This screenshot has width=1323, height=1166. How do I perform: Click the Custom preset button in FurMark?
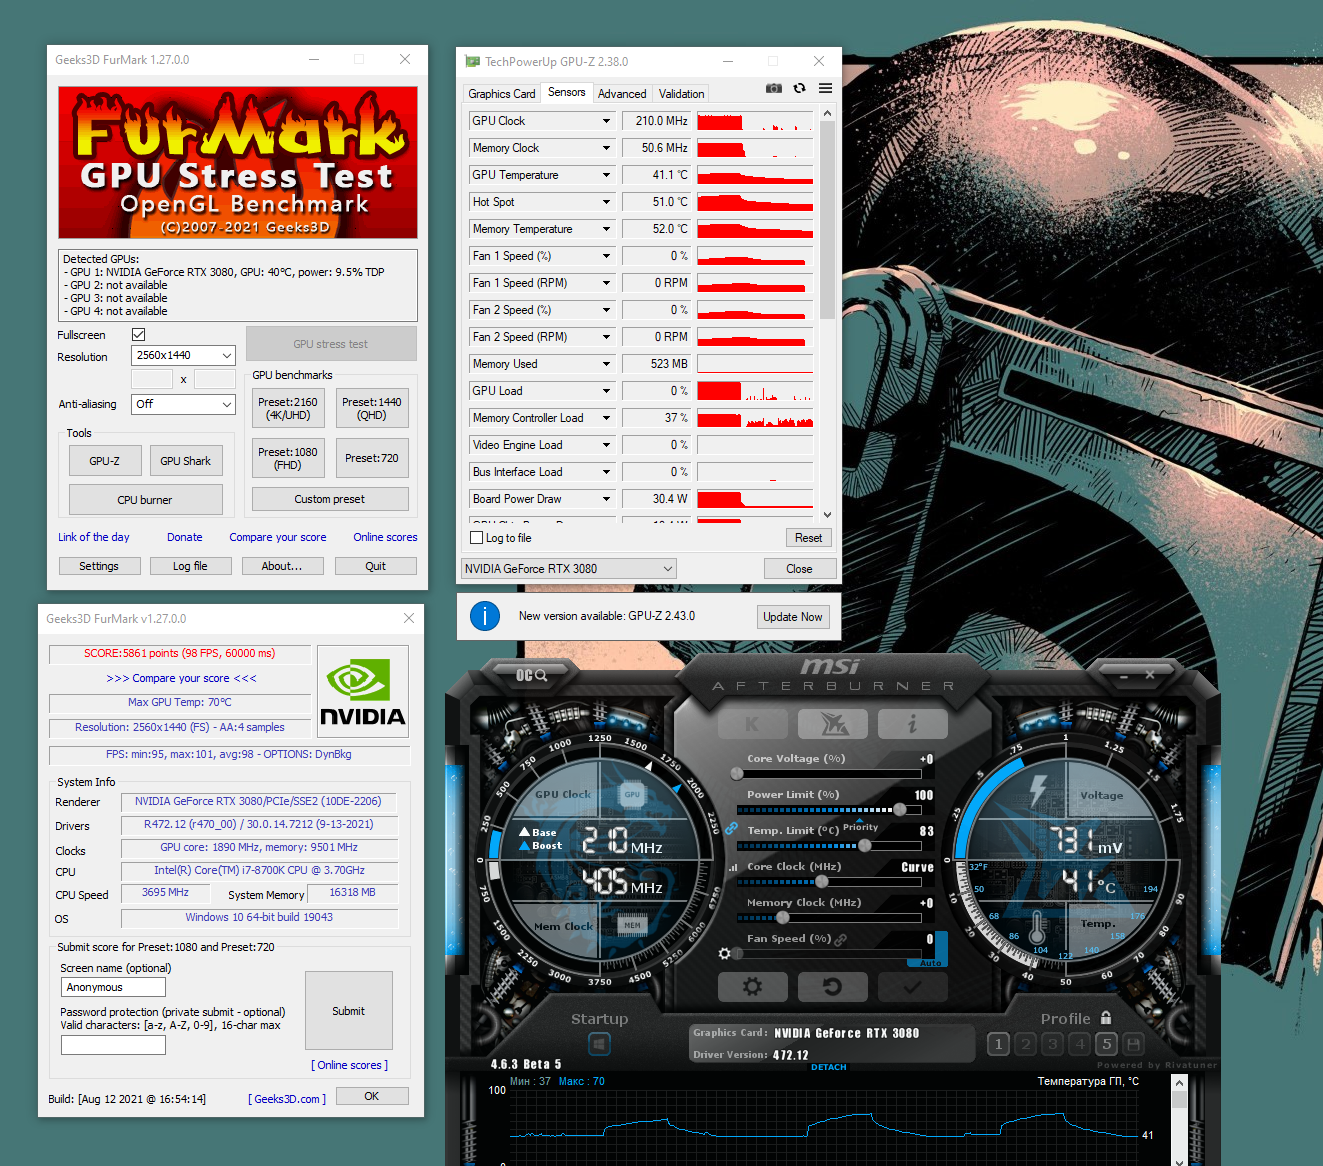330,499
